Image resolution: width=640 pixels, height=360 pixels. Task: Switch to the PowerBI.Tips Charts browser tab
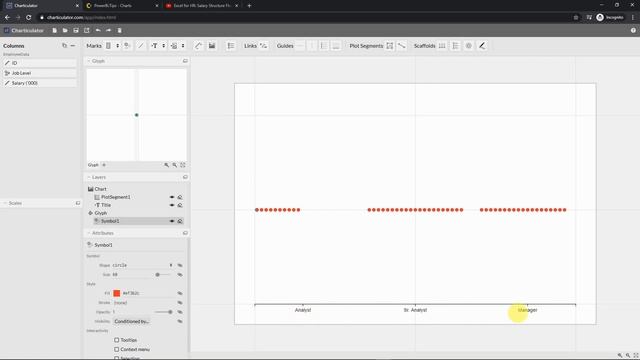121,6
